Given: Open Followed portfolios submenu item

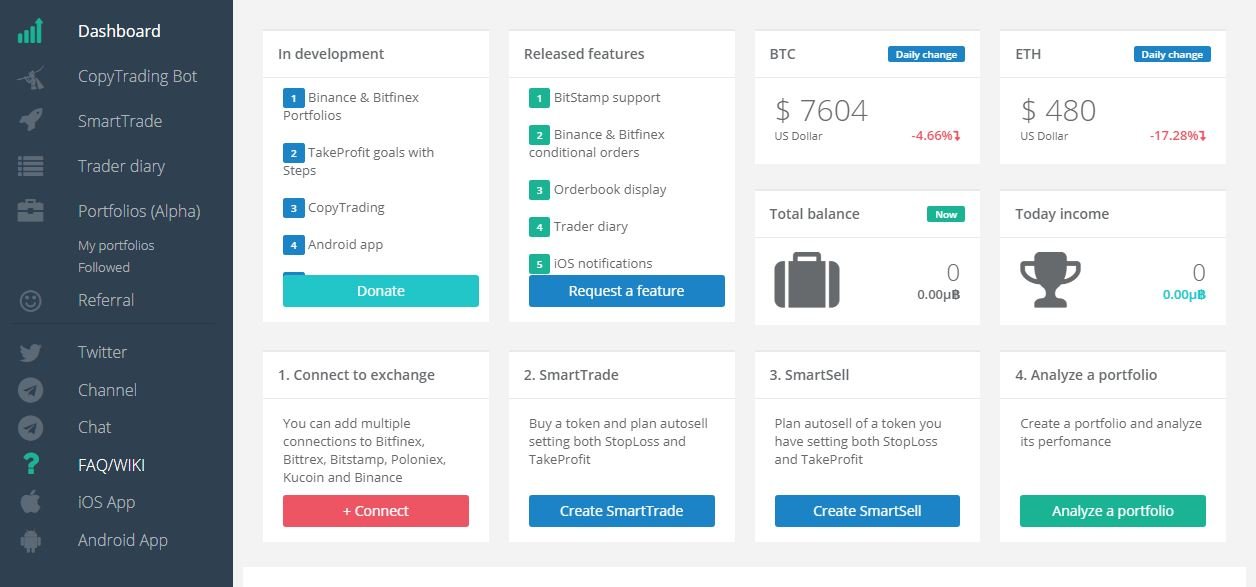Looking at the screenshot, I should 104,268.
